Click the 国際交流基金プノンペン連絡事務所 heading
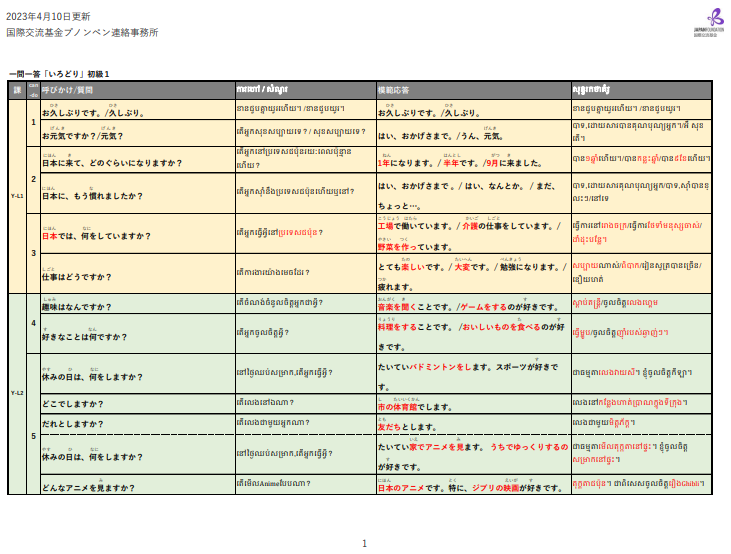731x554 pixels. [x=80, y=32]
